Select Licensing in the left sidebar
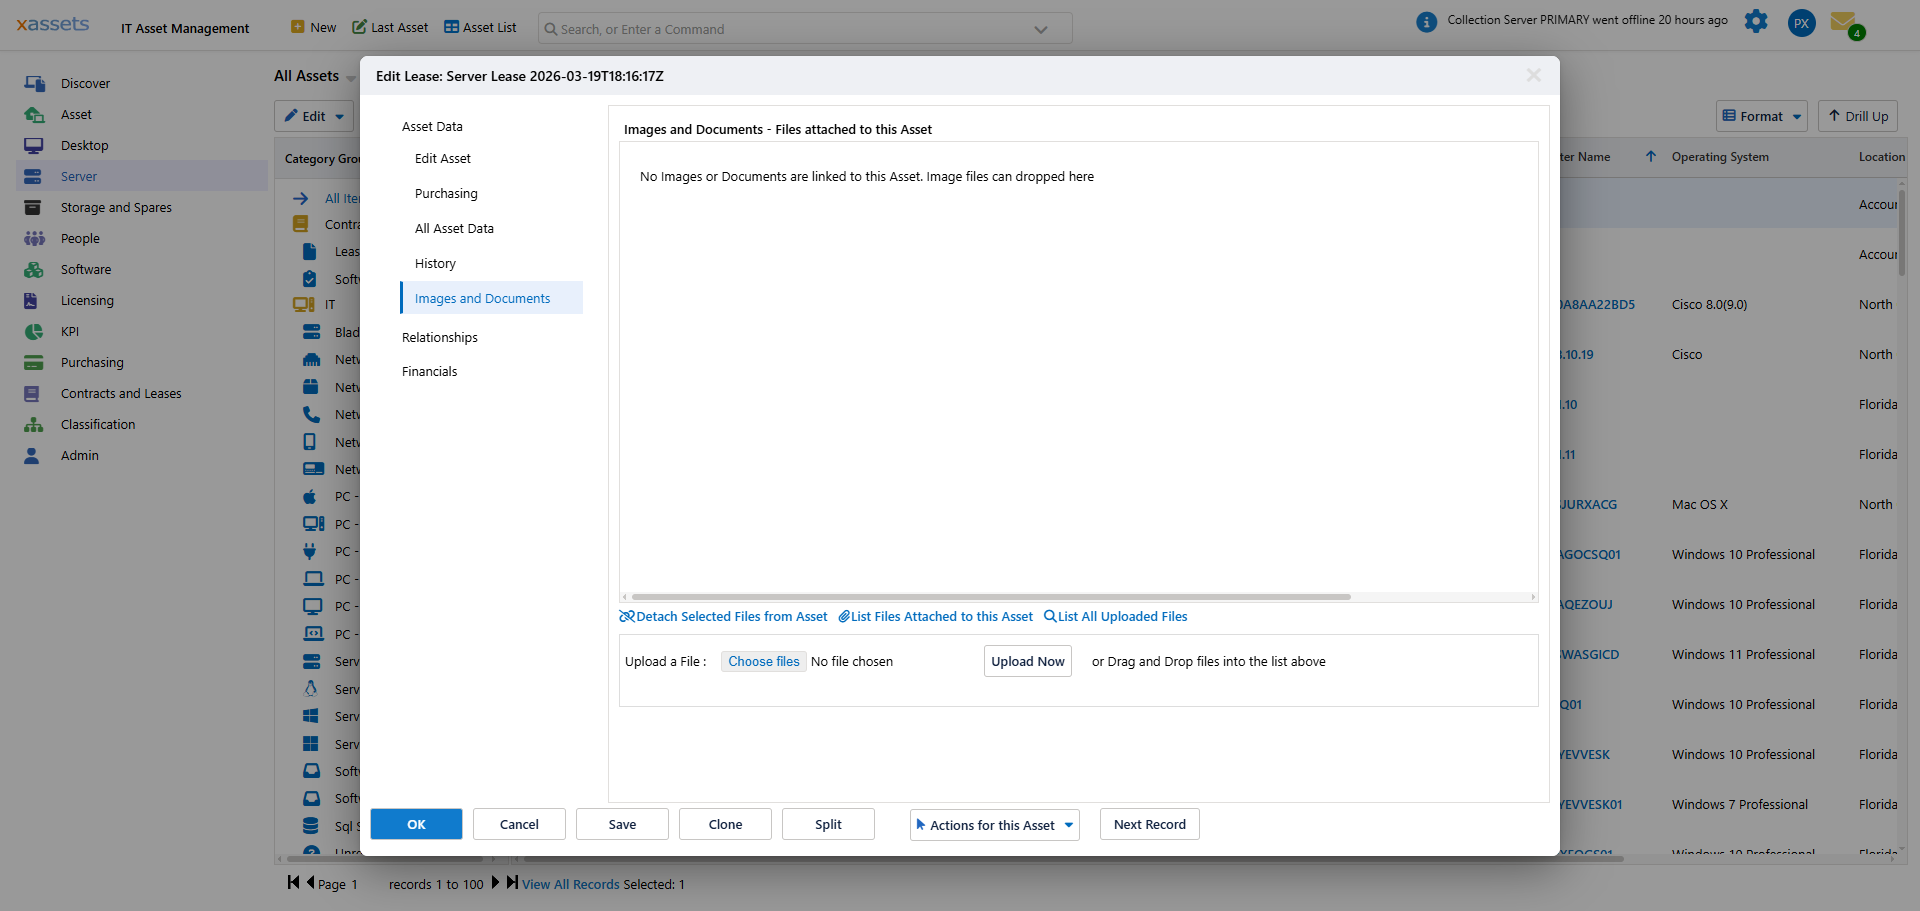 click(x=89, y=300)
